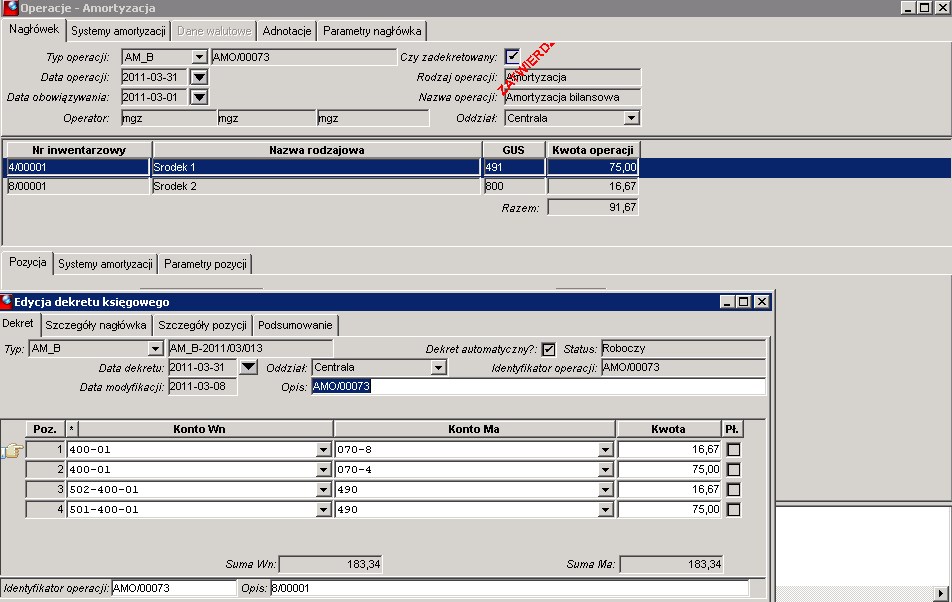Viewport: 952px width, 602px height.
Task: Click the Data operacji field 2011-03-31
Action: tap(154, 77)
